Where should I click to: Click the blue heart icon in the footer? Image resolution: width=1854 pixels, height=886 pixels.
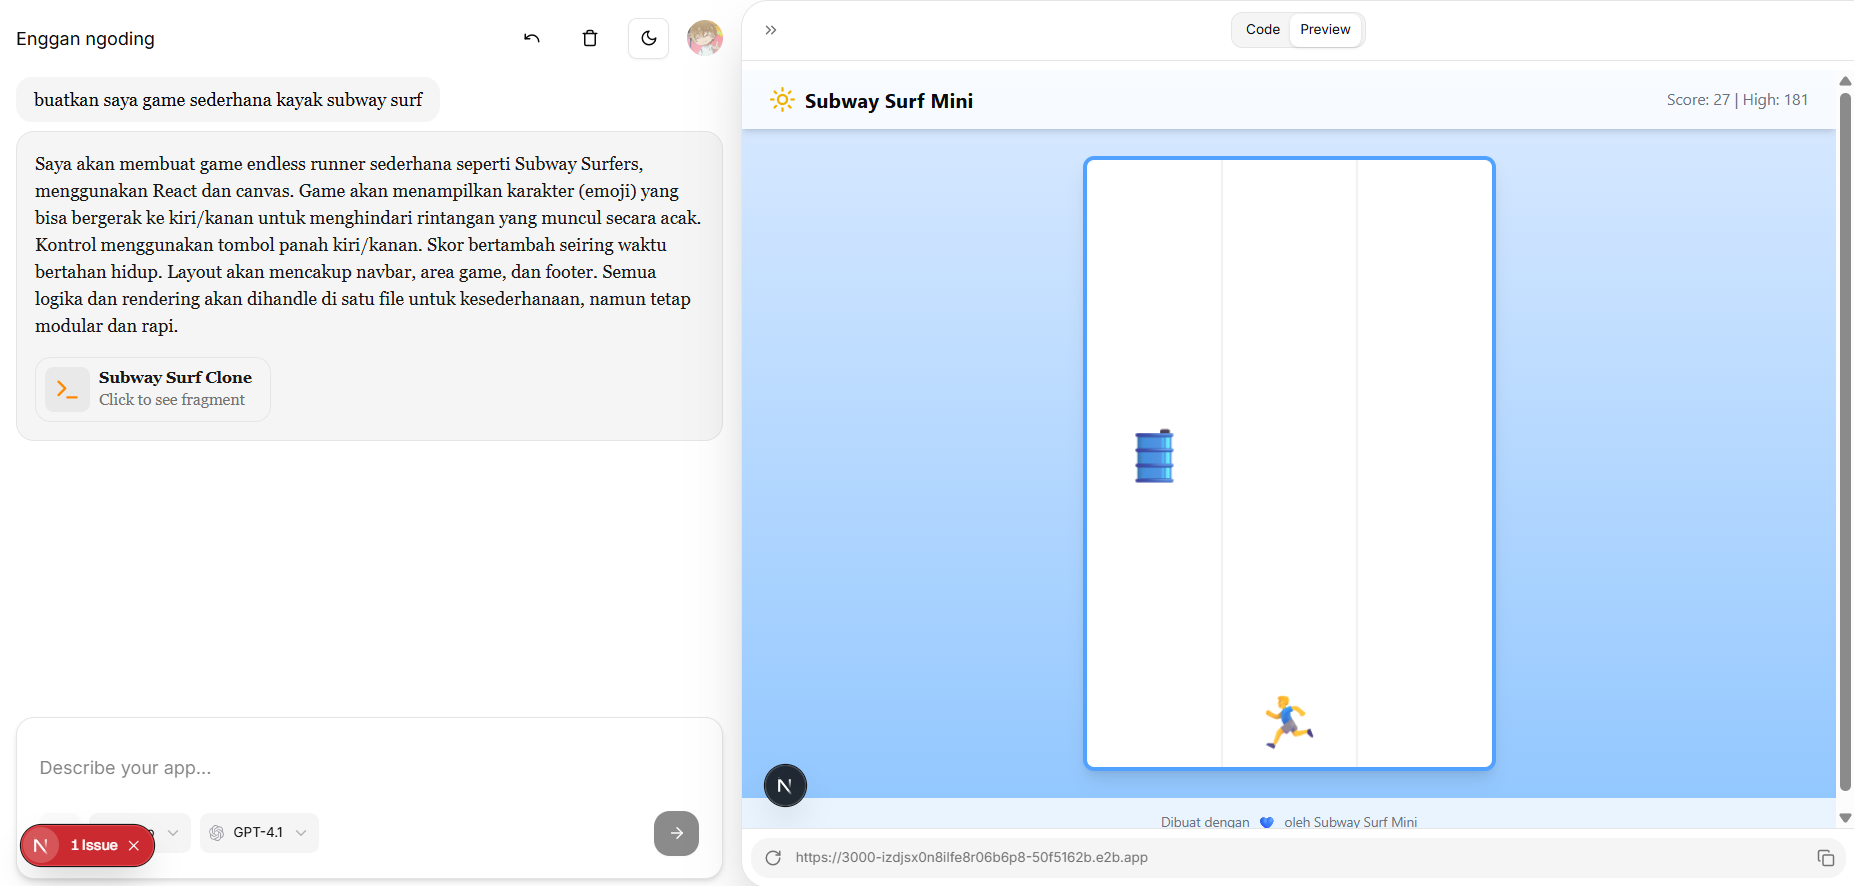coord(1266,822)
